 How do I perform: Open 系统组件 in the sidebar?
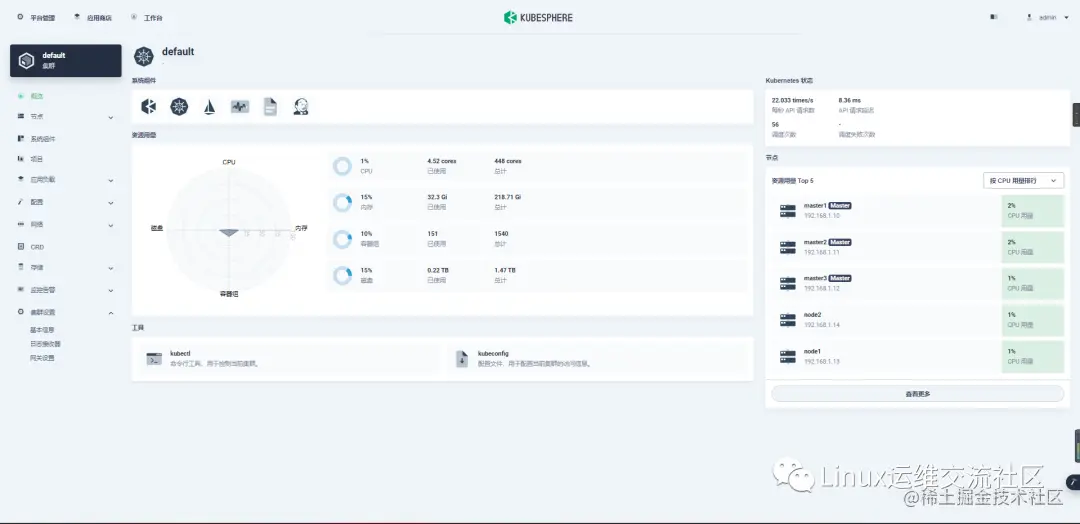(x=43, y=138)
